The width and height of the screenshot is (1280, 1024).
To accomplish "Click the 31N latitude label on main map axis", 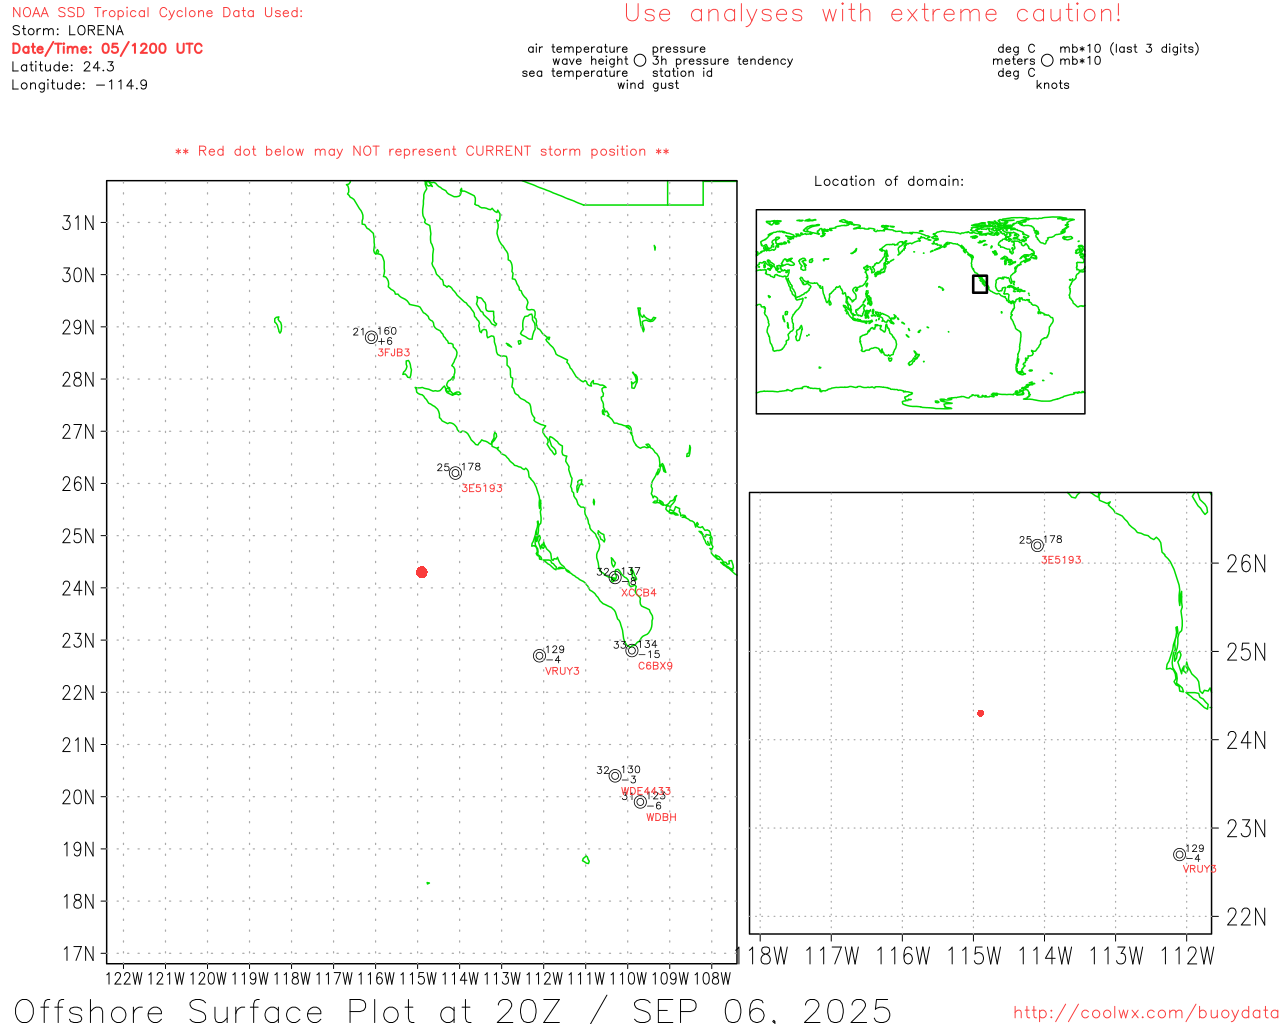I will click(x=79, y=223).
